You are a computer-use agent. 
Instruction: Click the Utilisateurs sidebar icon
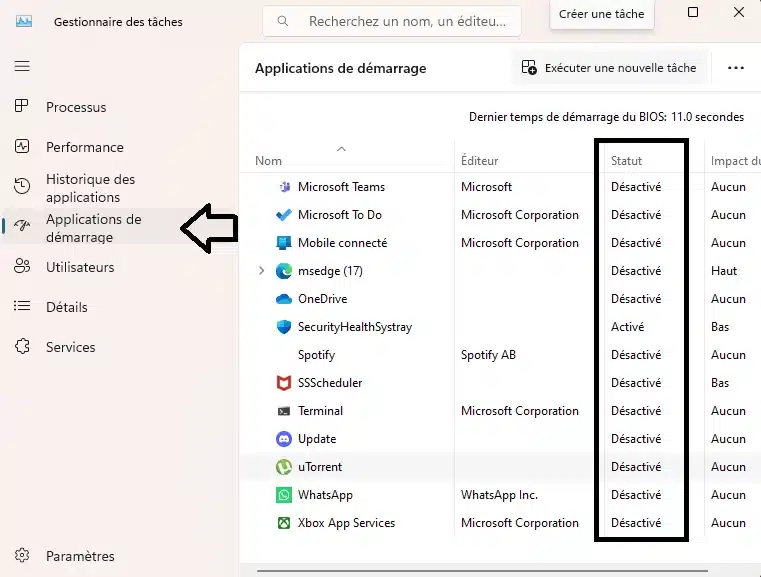point(22,266)
